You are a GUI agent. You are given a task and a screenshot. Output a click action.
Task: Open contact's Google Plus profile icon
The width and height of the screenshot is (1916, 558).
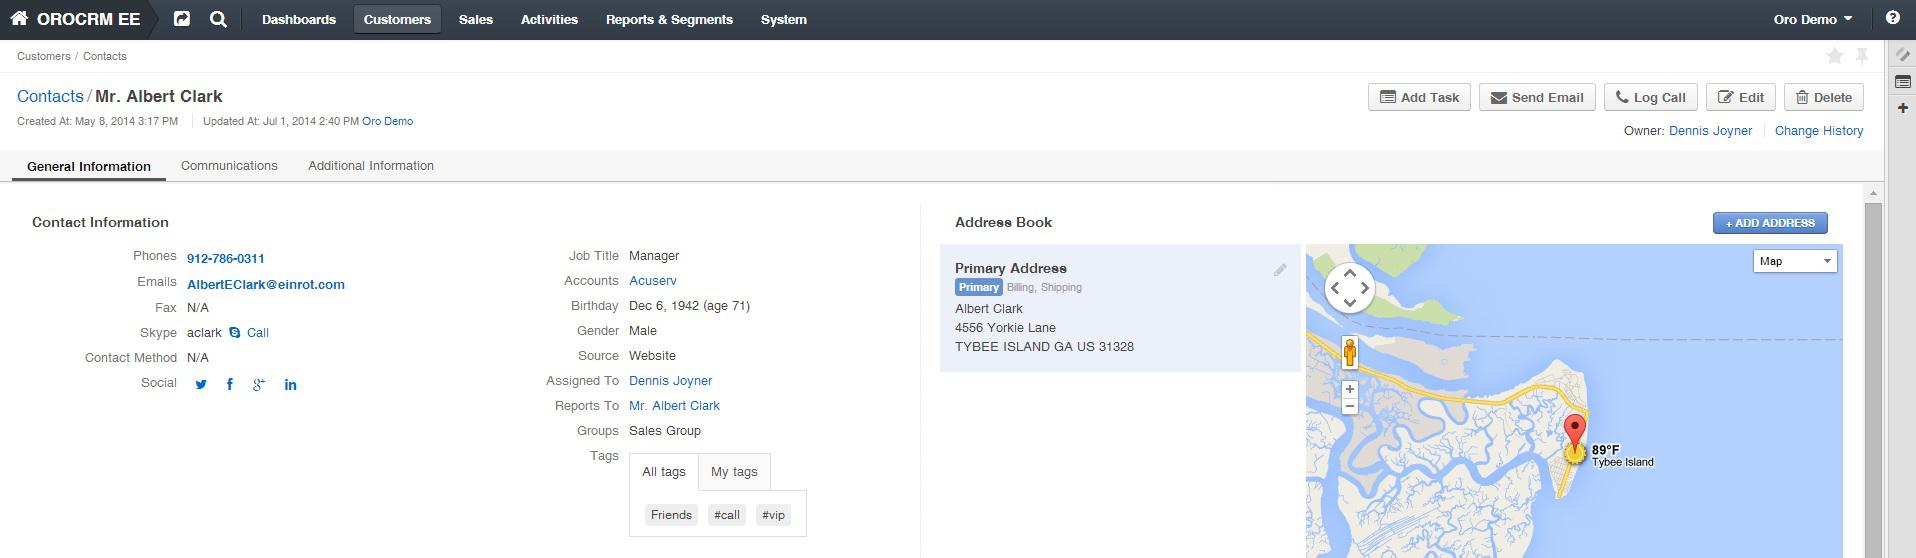coord(259,384)
